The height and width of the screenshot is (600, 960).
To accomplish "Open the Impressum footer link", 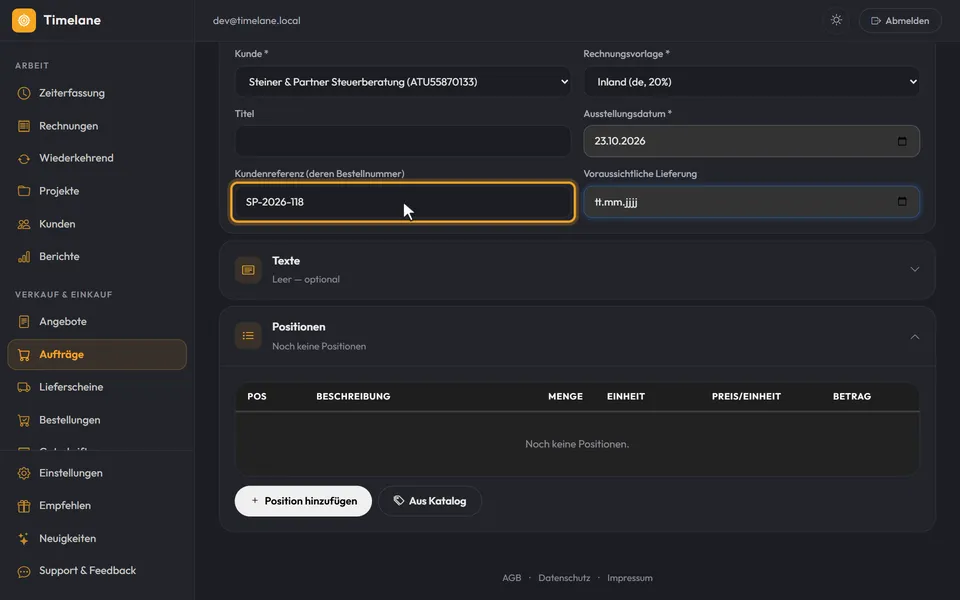I will pyautogui.click(x=629, y=578).
